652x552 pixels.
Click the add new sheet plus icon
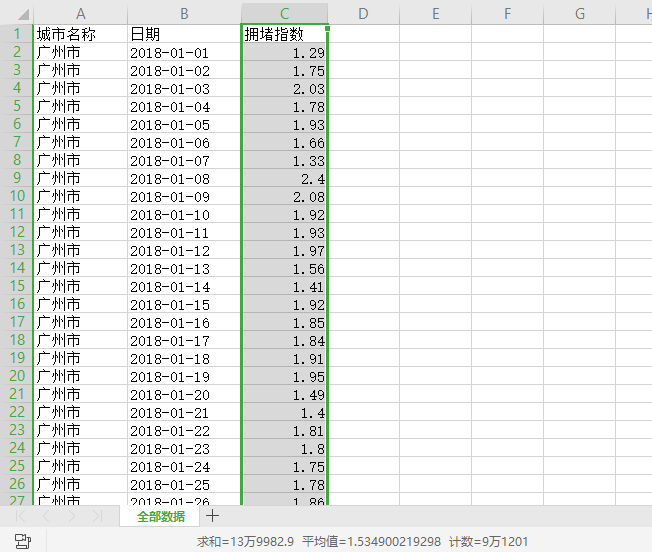coord(212,516)
